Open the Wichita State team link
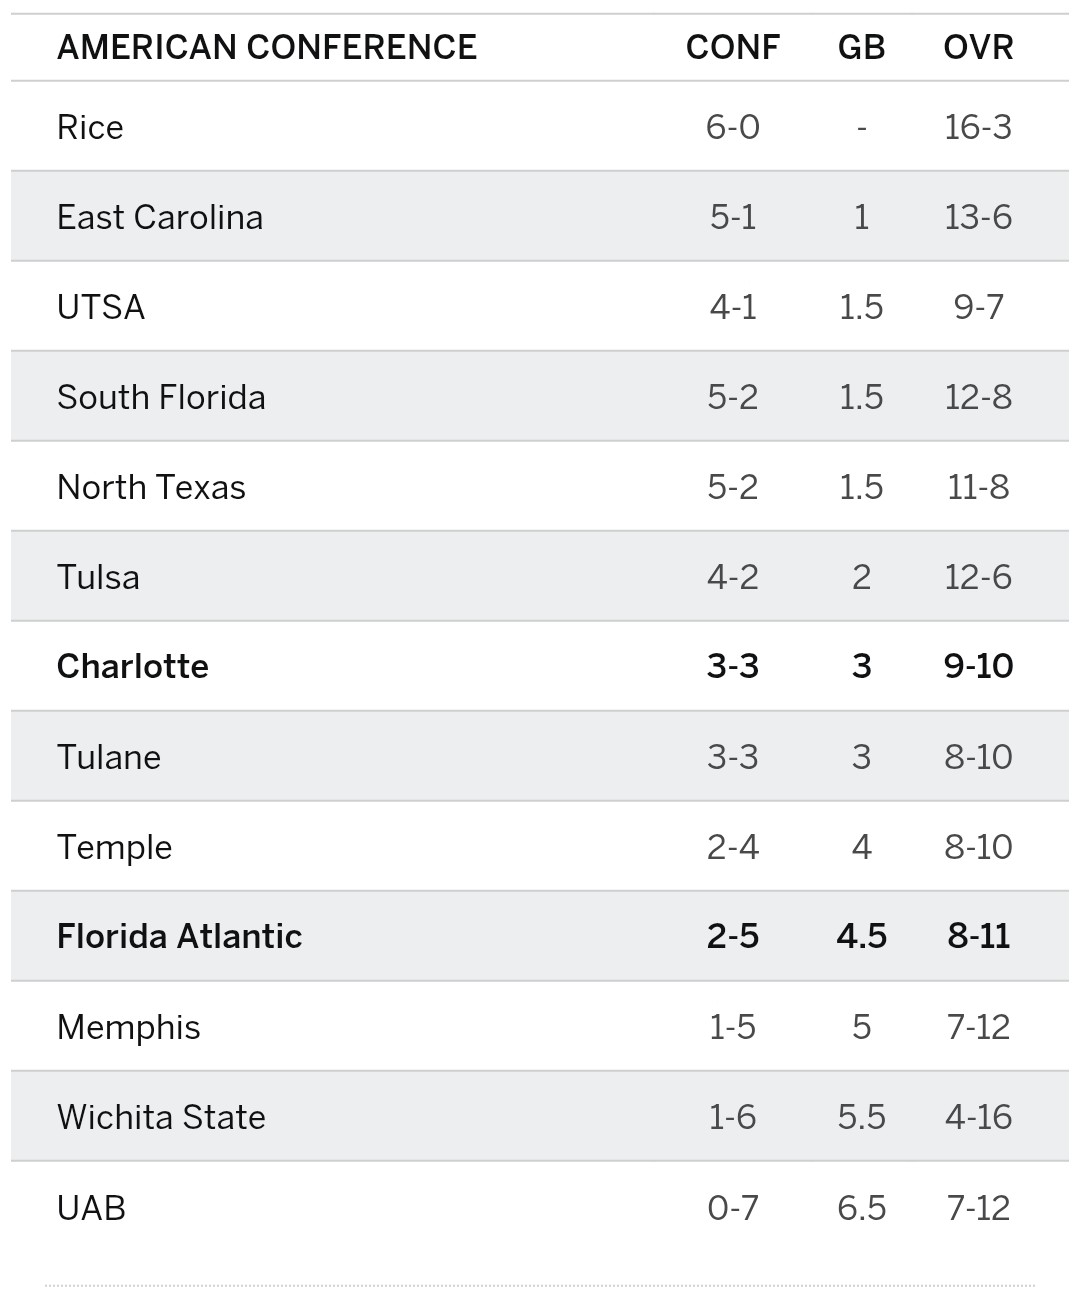 (x=161, y=1117)
